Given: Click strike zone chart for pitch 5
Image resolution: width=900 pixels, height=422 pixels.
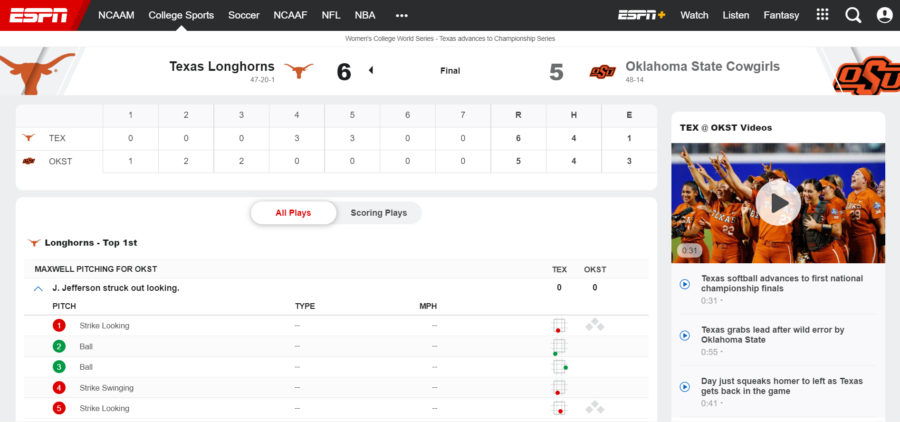Looking at the screenshot, I should coord(559,408).
